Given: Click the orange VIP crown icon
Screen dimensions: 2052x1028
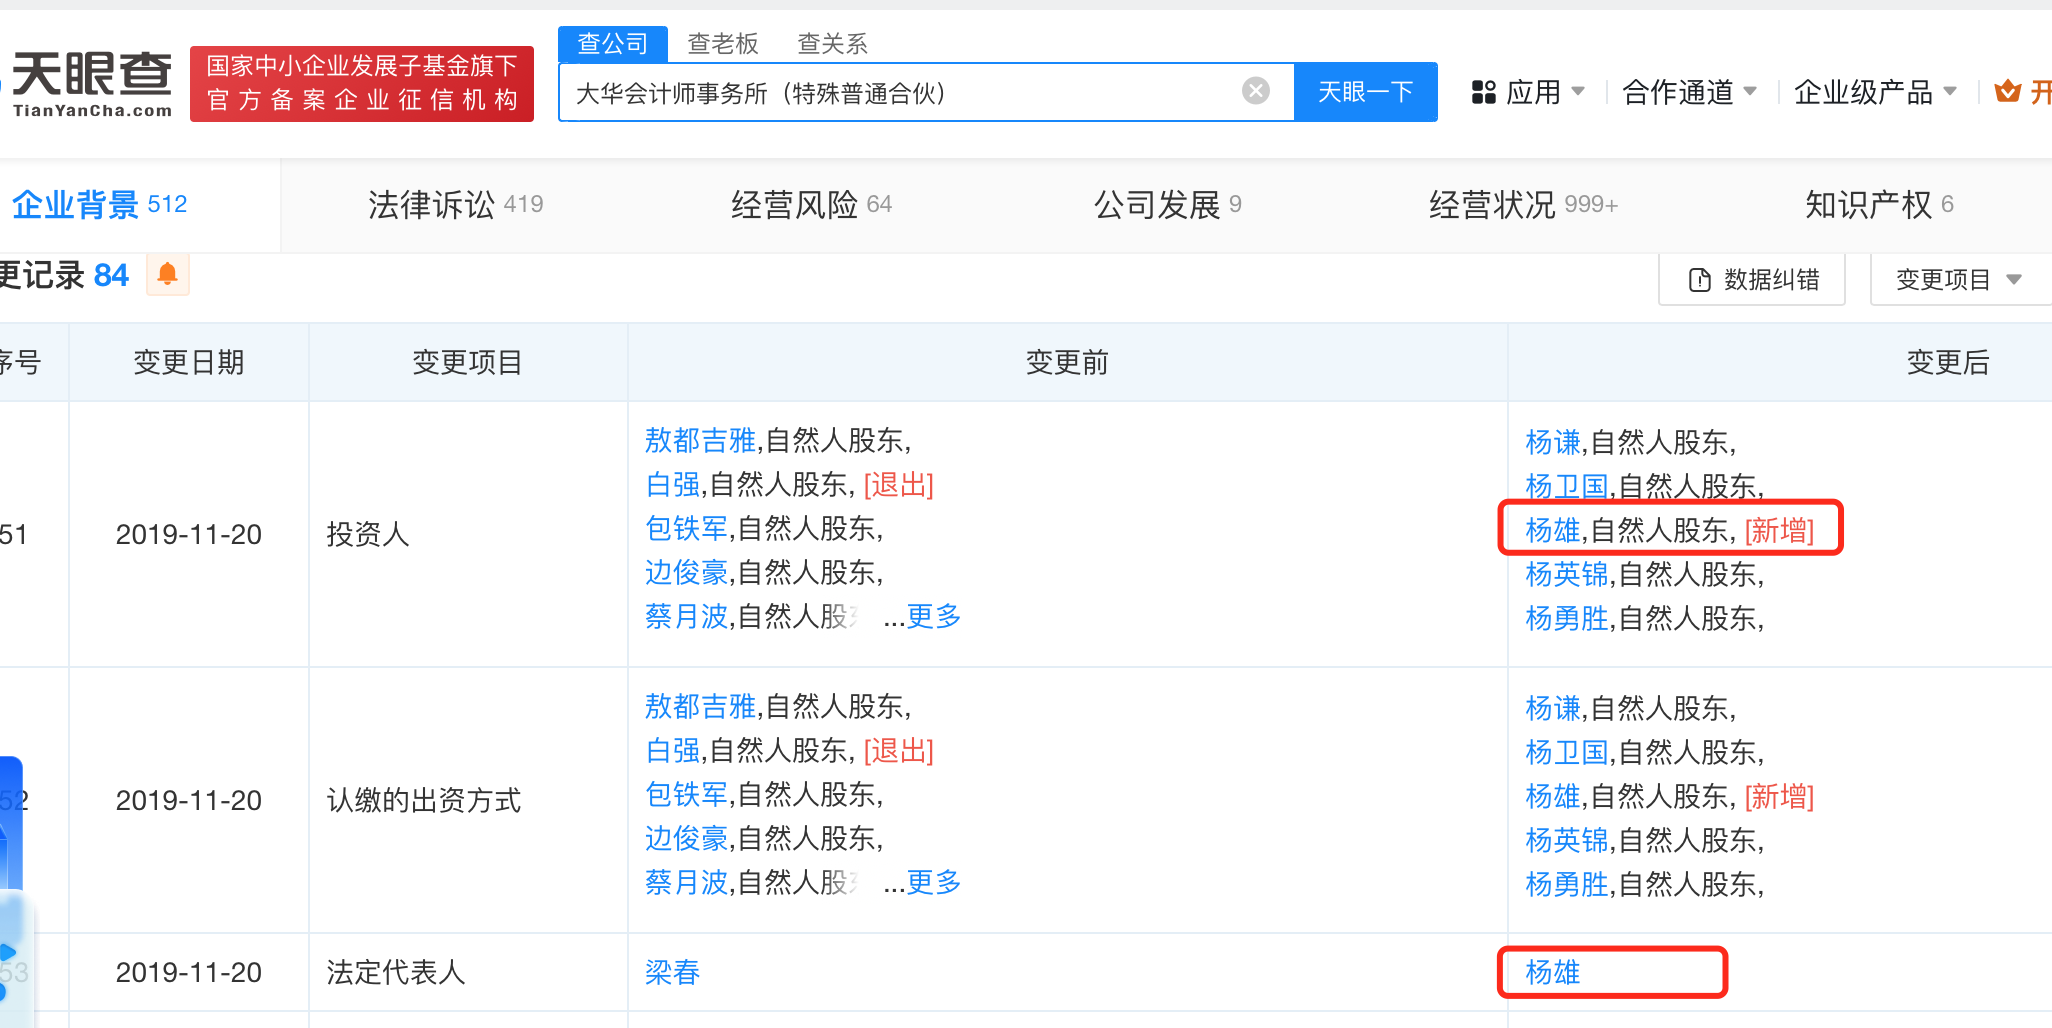Looking at the screenshot, I should [x=2006, y=92].
